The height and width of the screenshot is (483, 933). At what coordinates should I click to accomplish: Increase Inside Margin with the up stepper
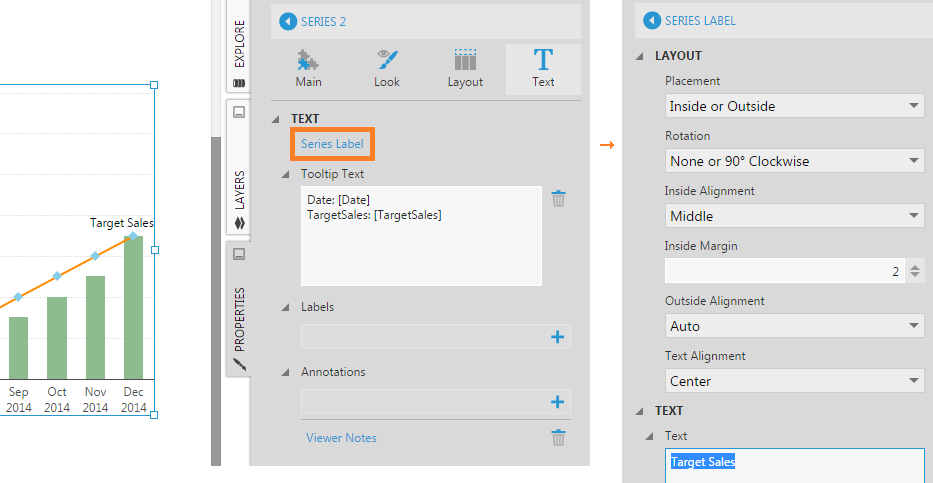click(x=915, y=267)
